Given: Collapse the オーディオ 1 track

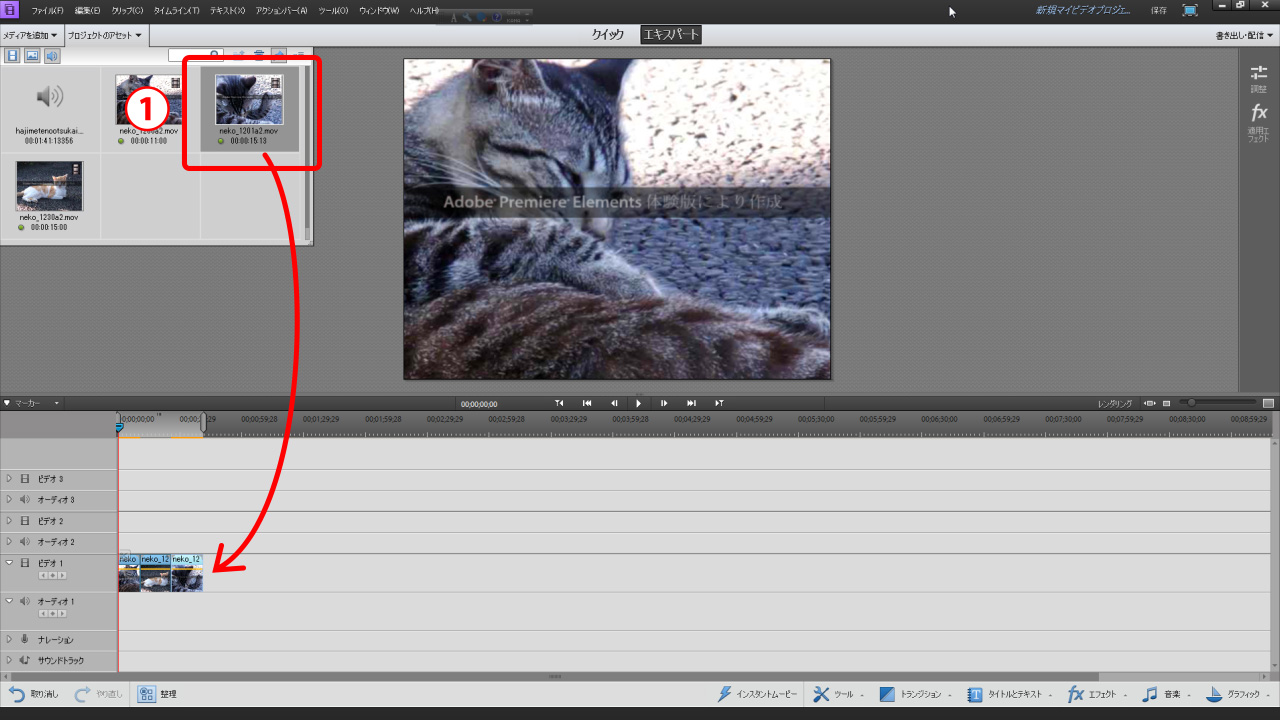Looking at the screenshot, I should [10, 601].
